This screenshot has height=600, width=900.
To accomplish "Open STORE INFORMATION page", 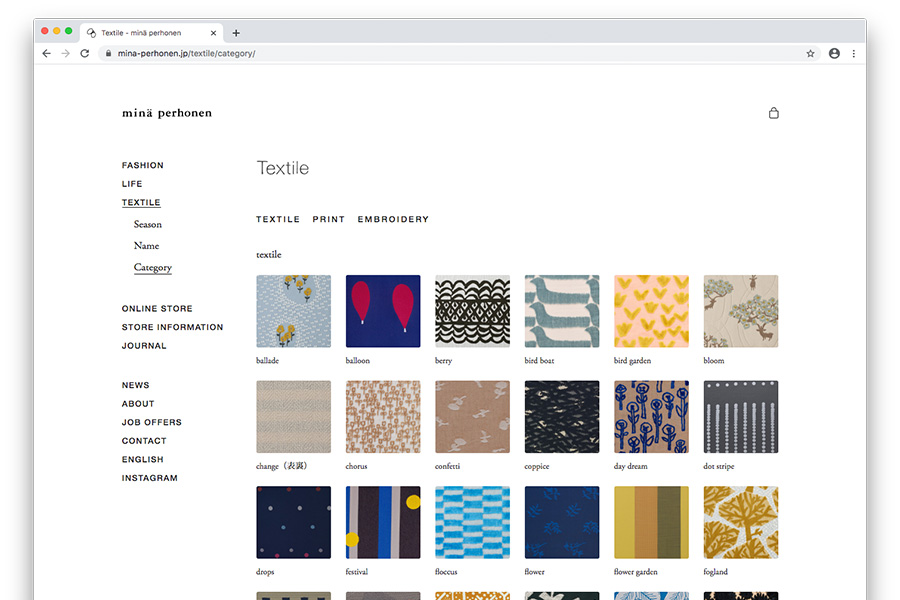I will [x=172, y=327].
